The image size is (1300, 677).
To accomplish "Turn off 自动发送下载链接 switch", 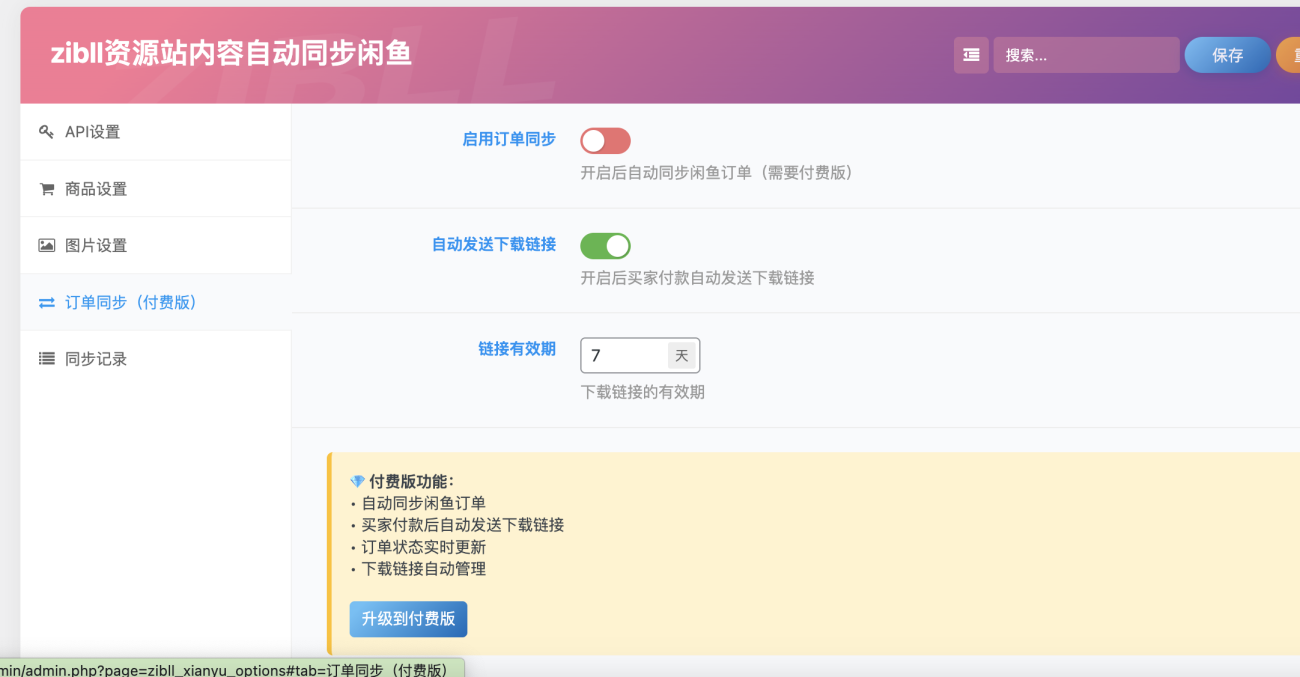I will pos(605,246).
